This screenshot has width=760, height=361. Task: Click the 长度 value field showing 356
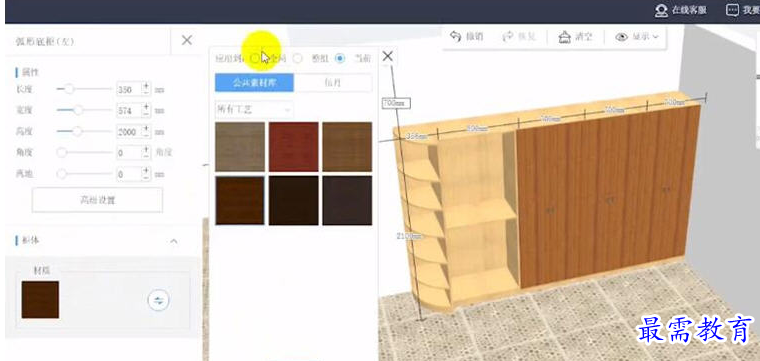click(x=128, y=90)
